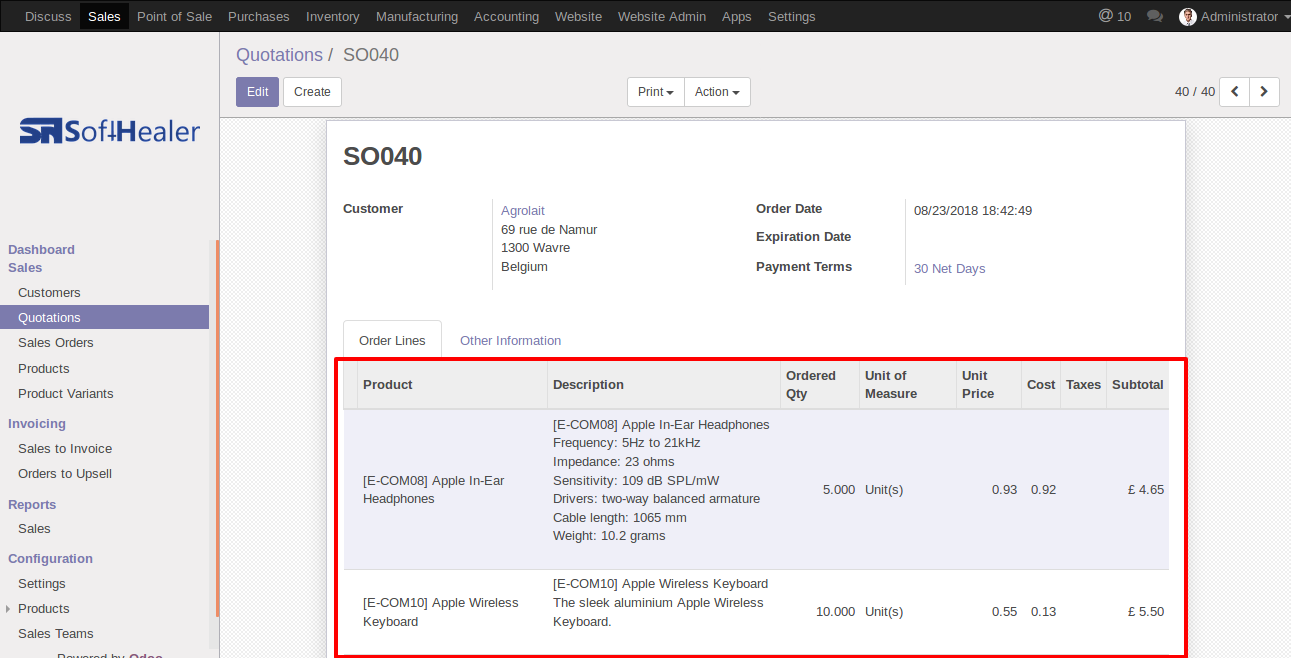Click the order date value 08/23/2018 18:42:49

pos(973,211)
